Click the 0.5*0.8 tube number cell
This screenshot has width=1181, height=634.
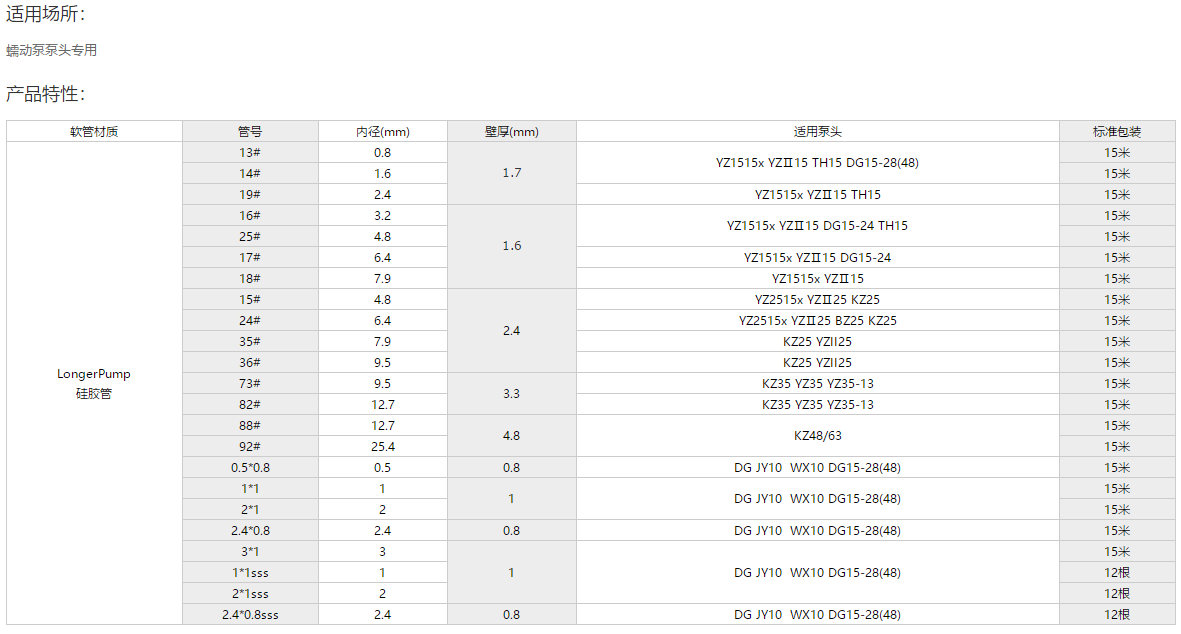coord(250,468)
